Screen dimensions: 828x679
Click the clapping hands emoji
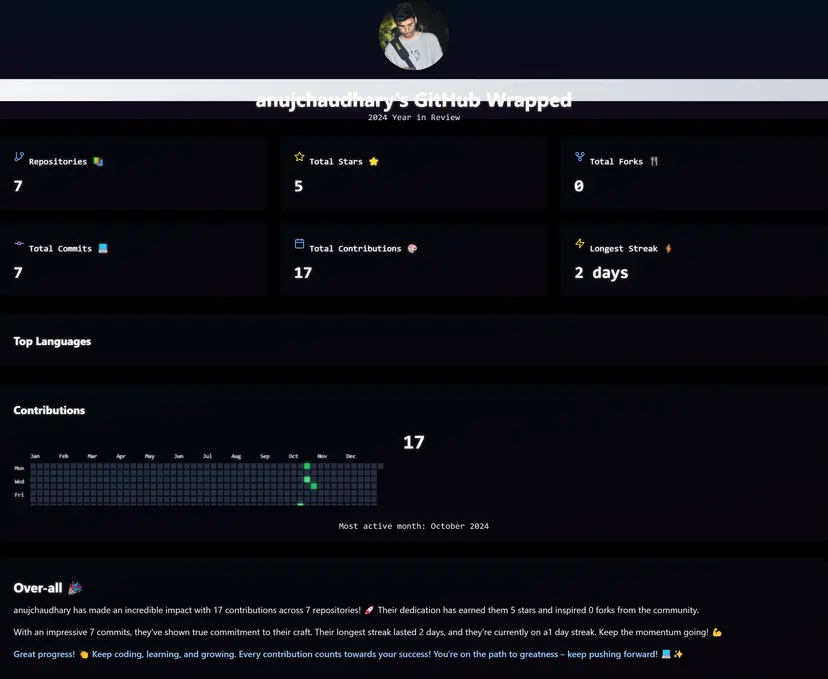point(83,655)
